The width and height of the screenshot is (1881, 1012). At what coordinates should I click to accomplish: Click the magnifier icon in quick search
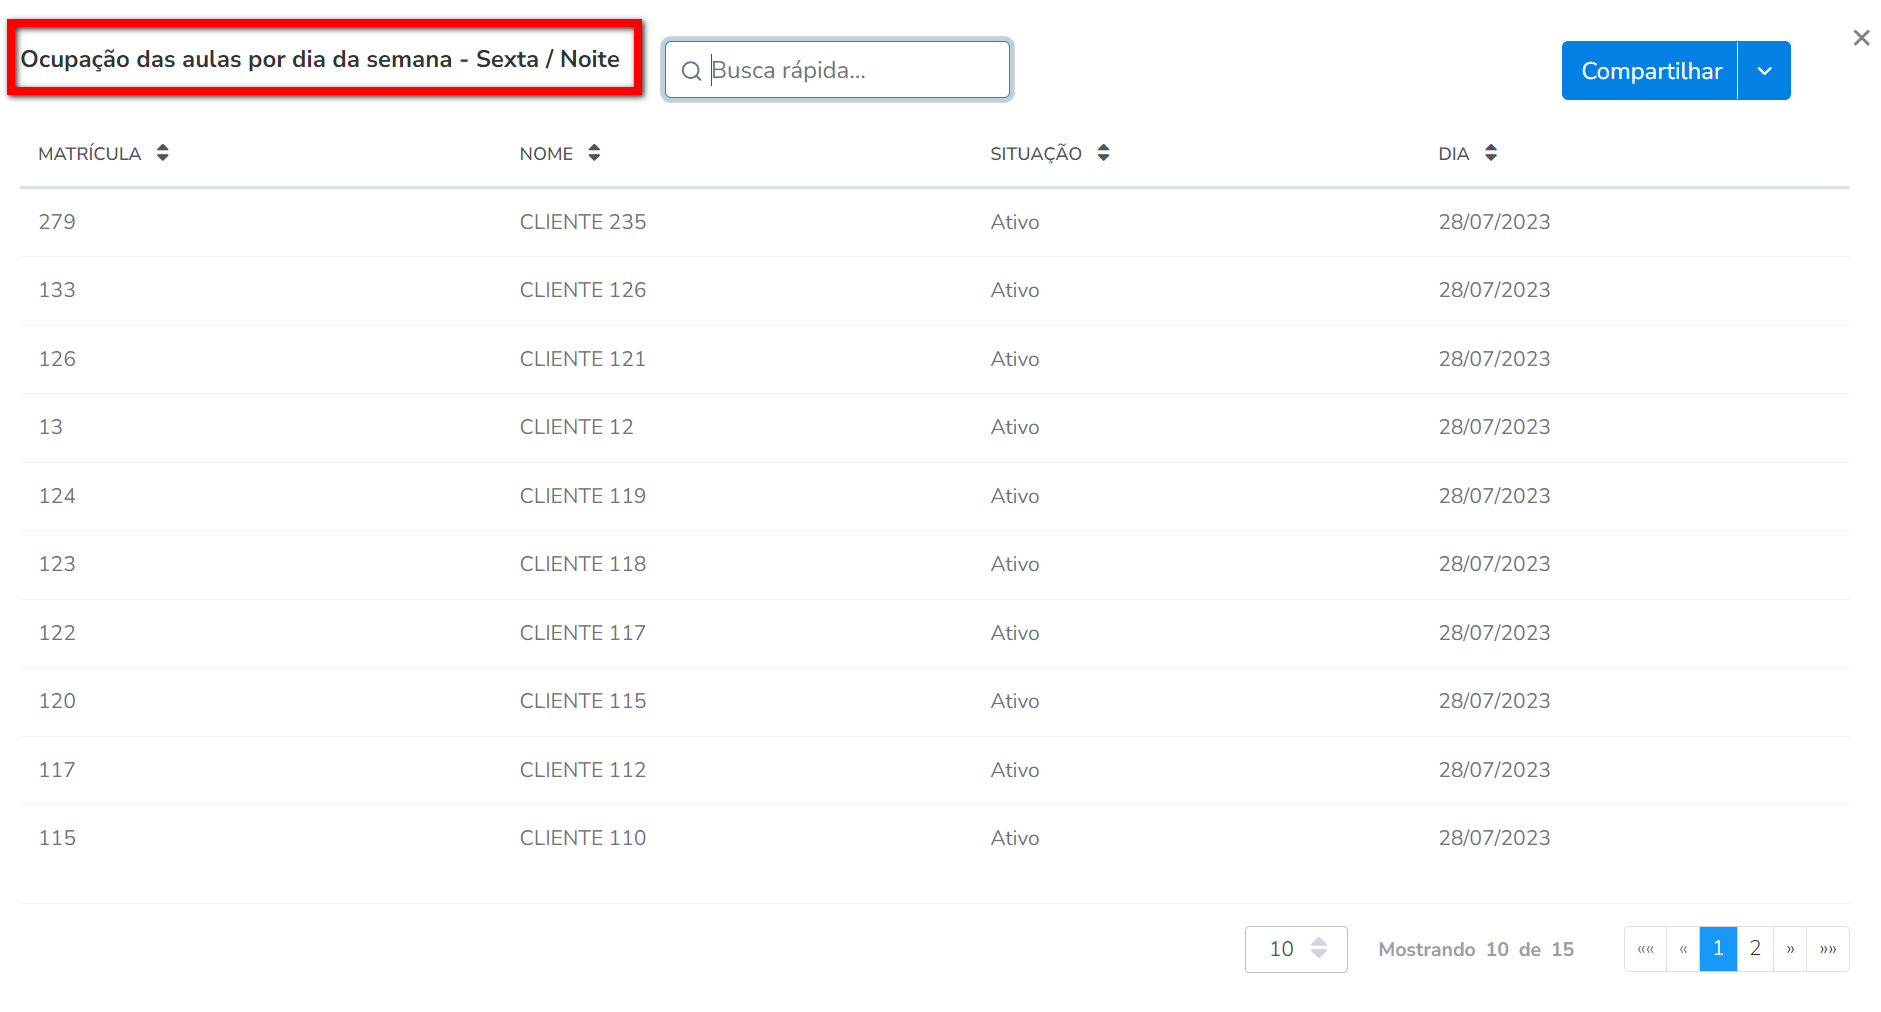[690, 71]
